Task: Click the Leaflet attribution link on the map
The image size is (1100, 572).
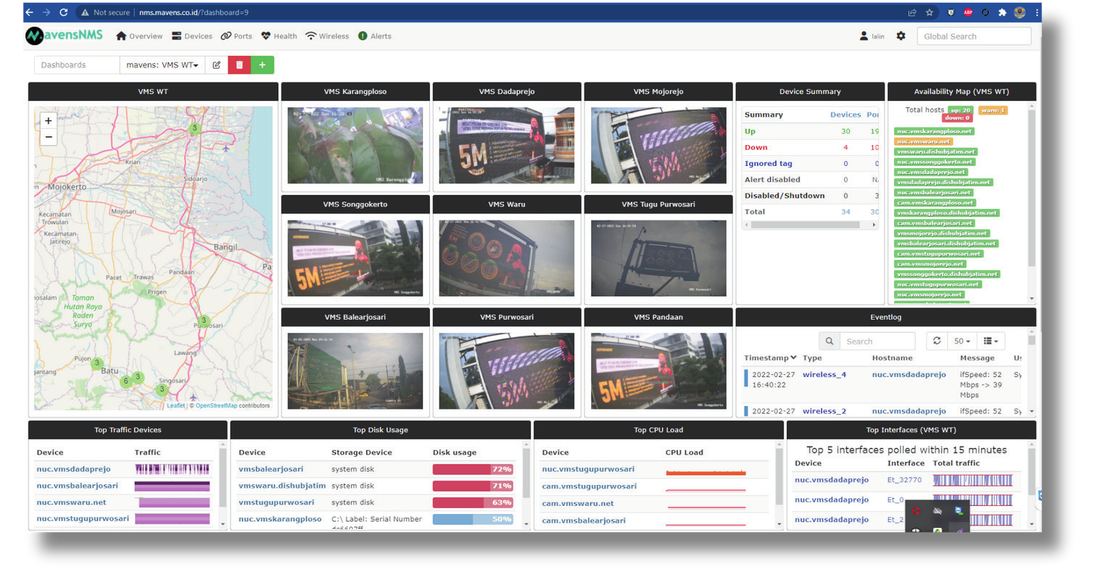Action: [x=176, y=406]
